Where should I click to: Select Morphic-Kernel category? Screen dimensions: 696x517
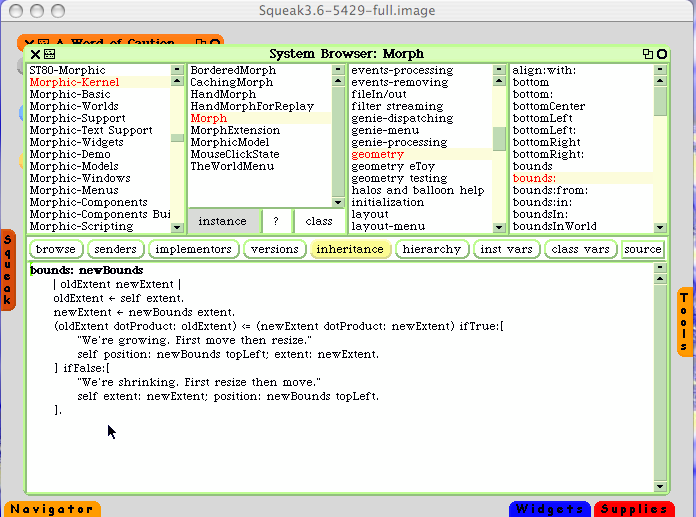click(99, 82)
